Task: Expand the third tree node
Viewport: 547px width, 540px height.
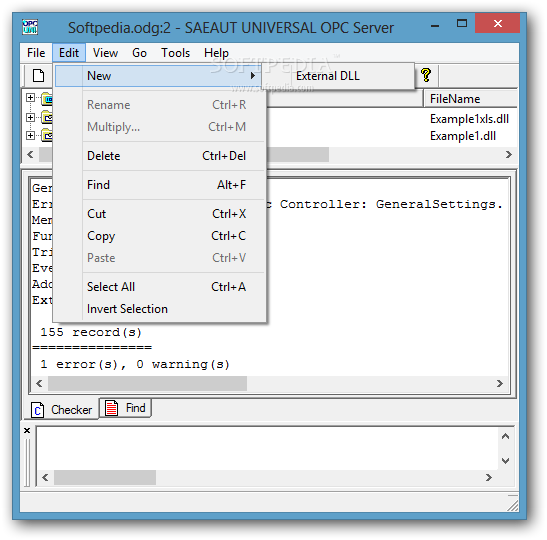Action: (30, 135)
